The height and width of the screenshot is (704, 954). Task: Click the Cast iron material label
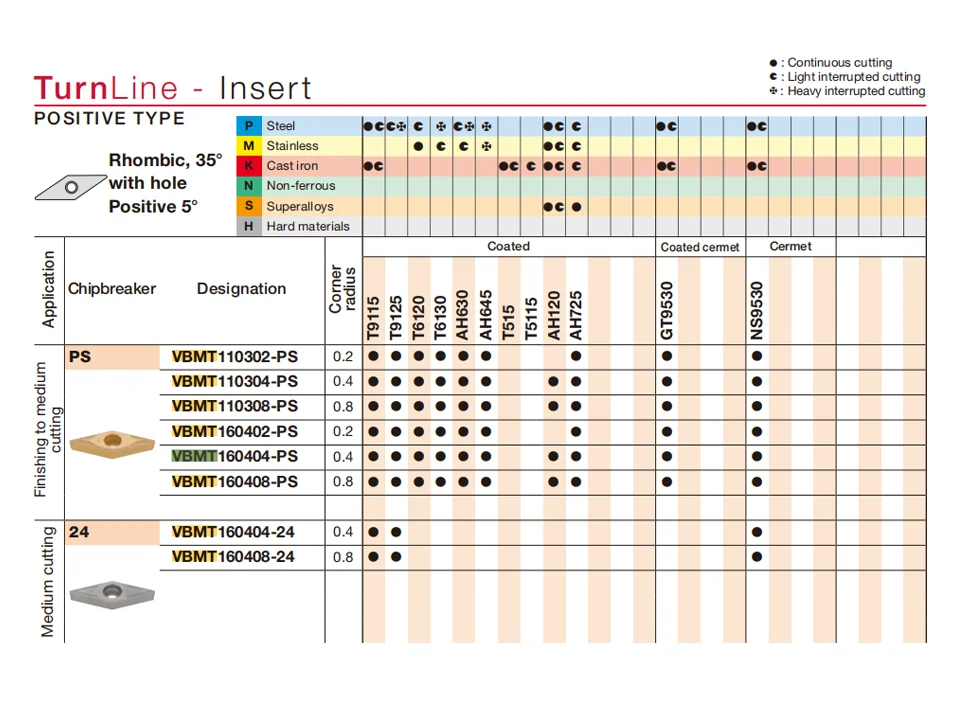click(292, 166)
